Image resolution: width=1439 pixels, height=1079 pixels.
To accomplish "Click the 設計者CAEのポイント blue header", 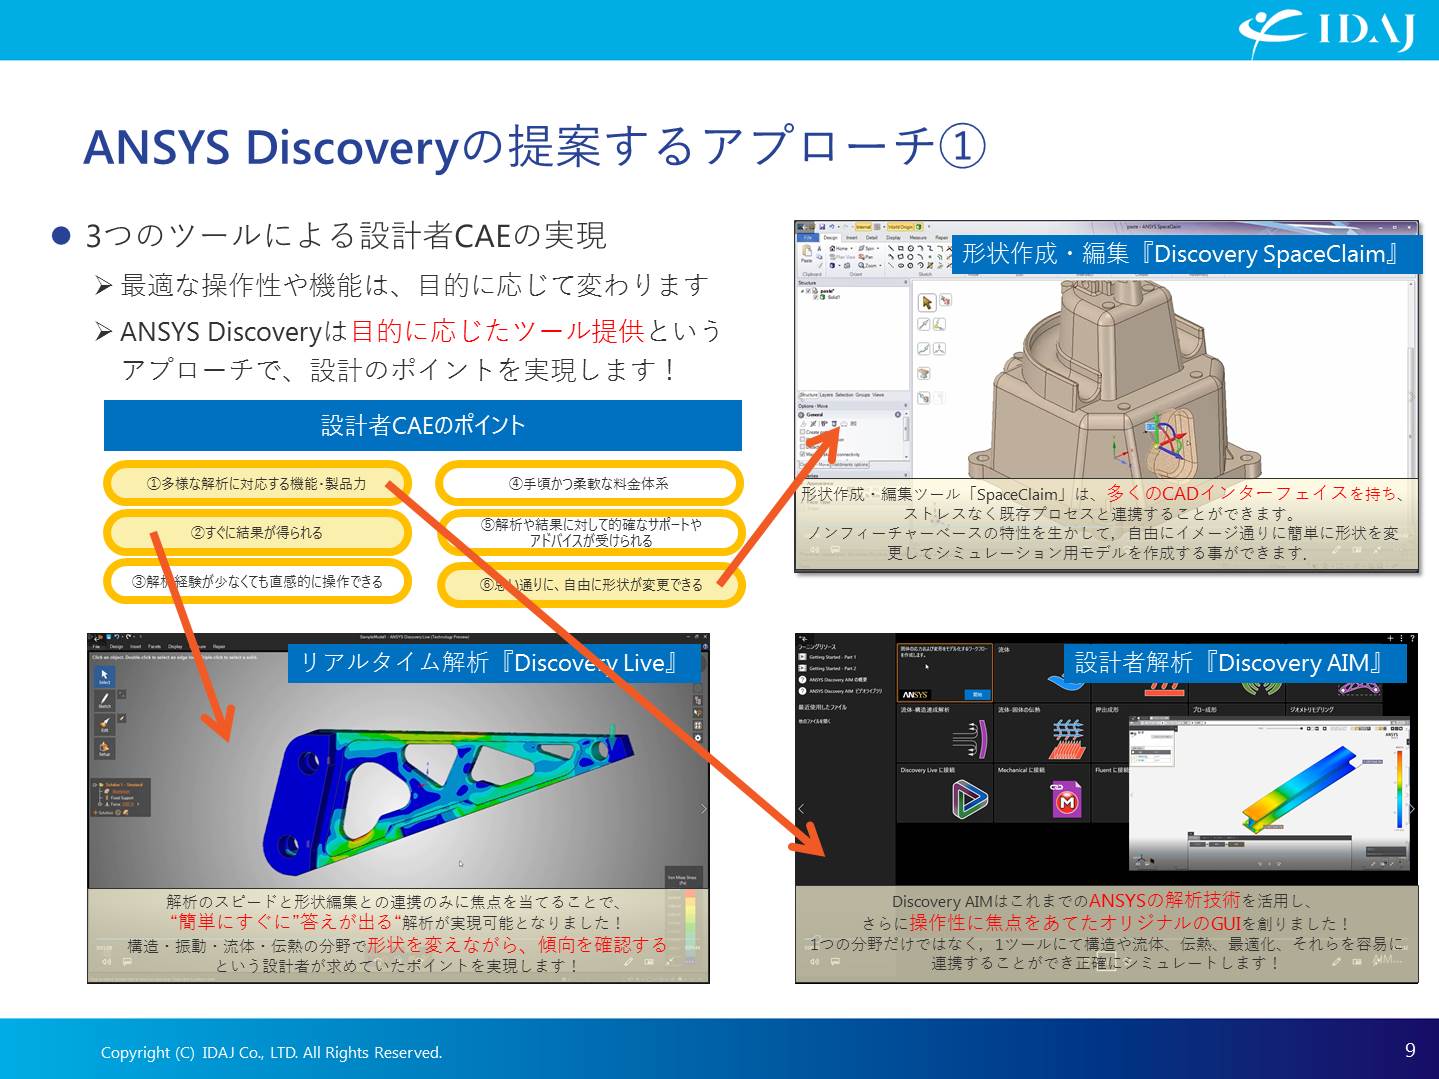I will [423, 426].
